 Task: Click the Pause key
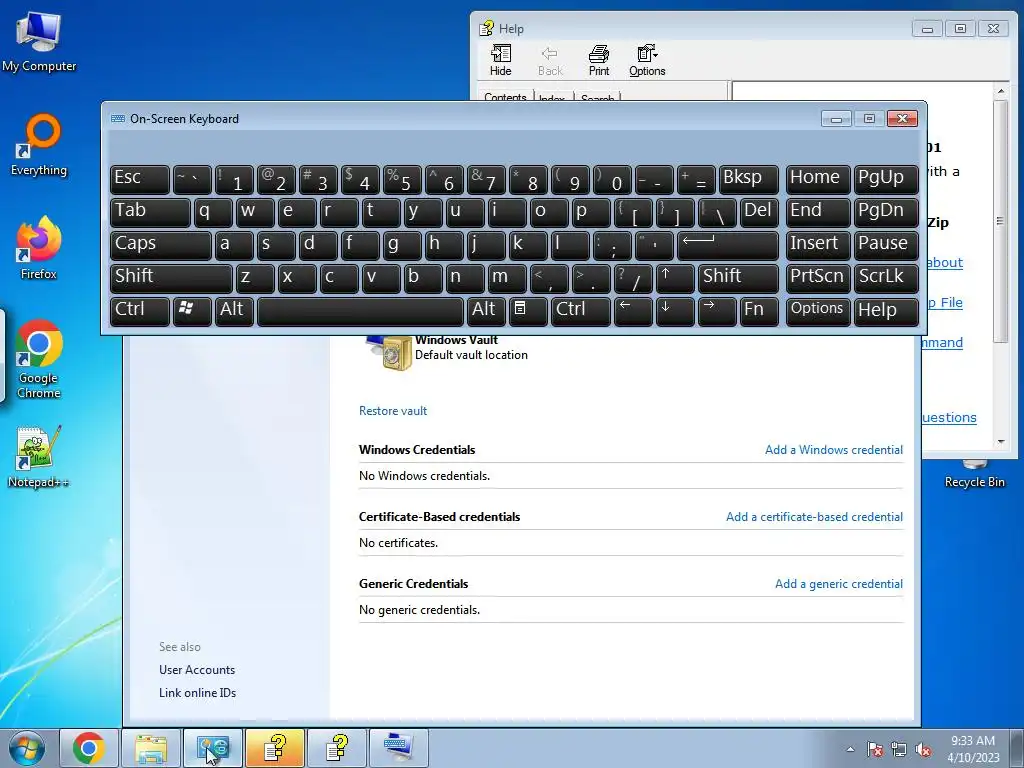886,245
